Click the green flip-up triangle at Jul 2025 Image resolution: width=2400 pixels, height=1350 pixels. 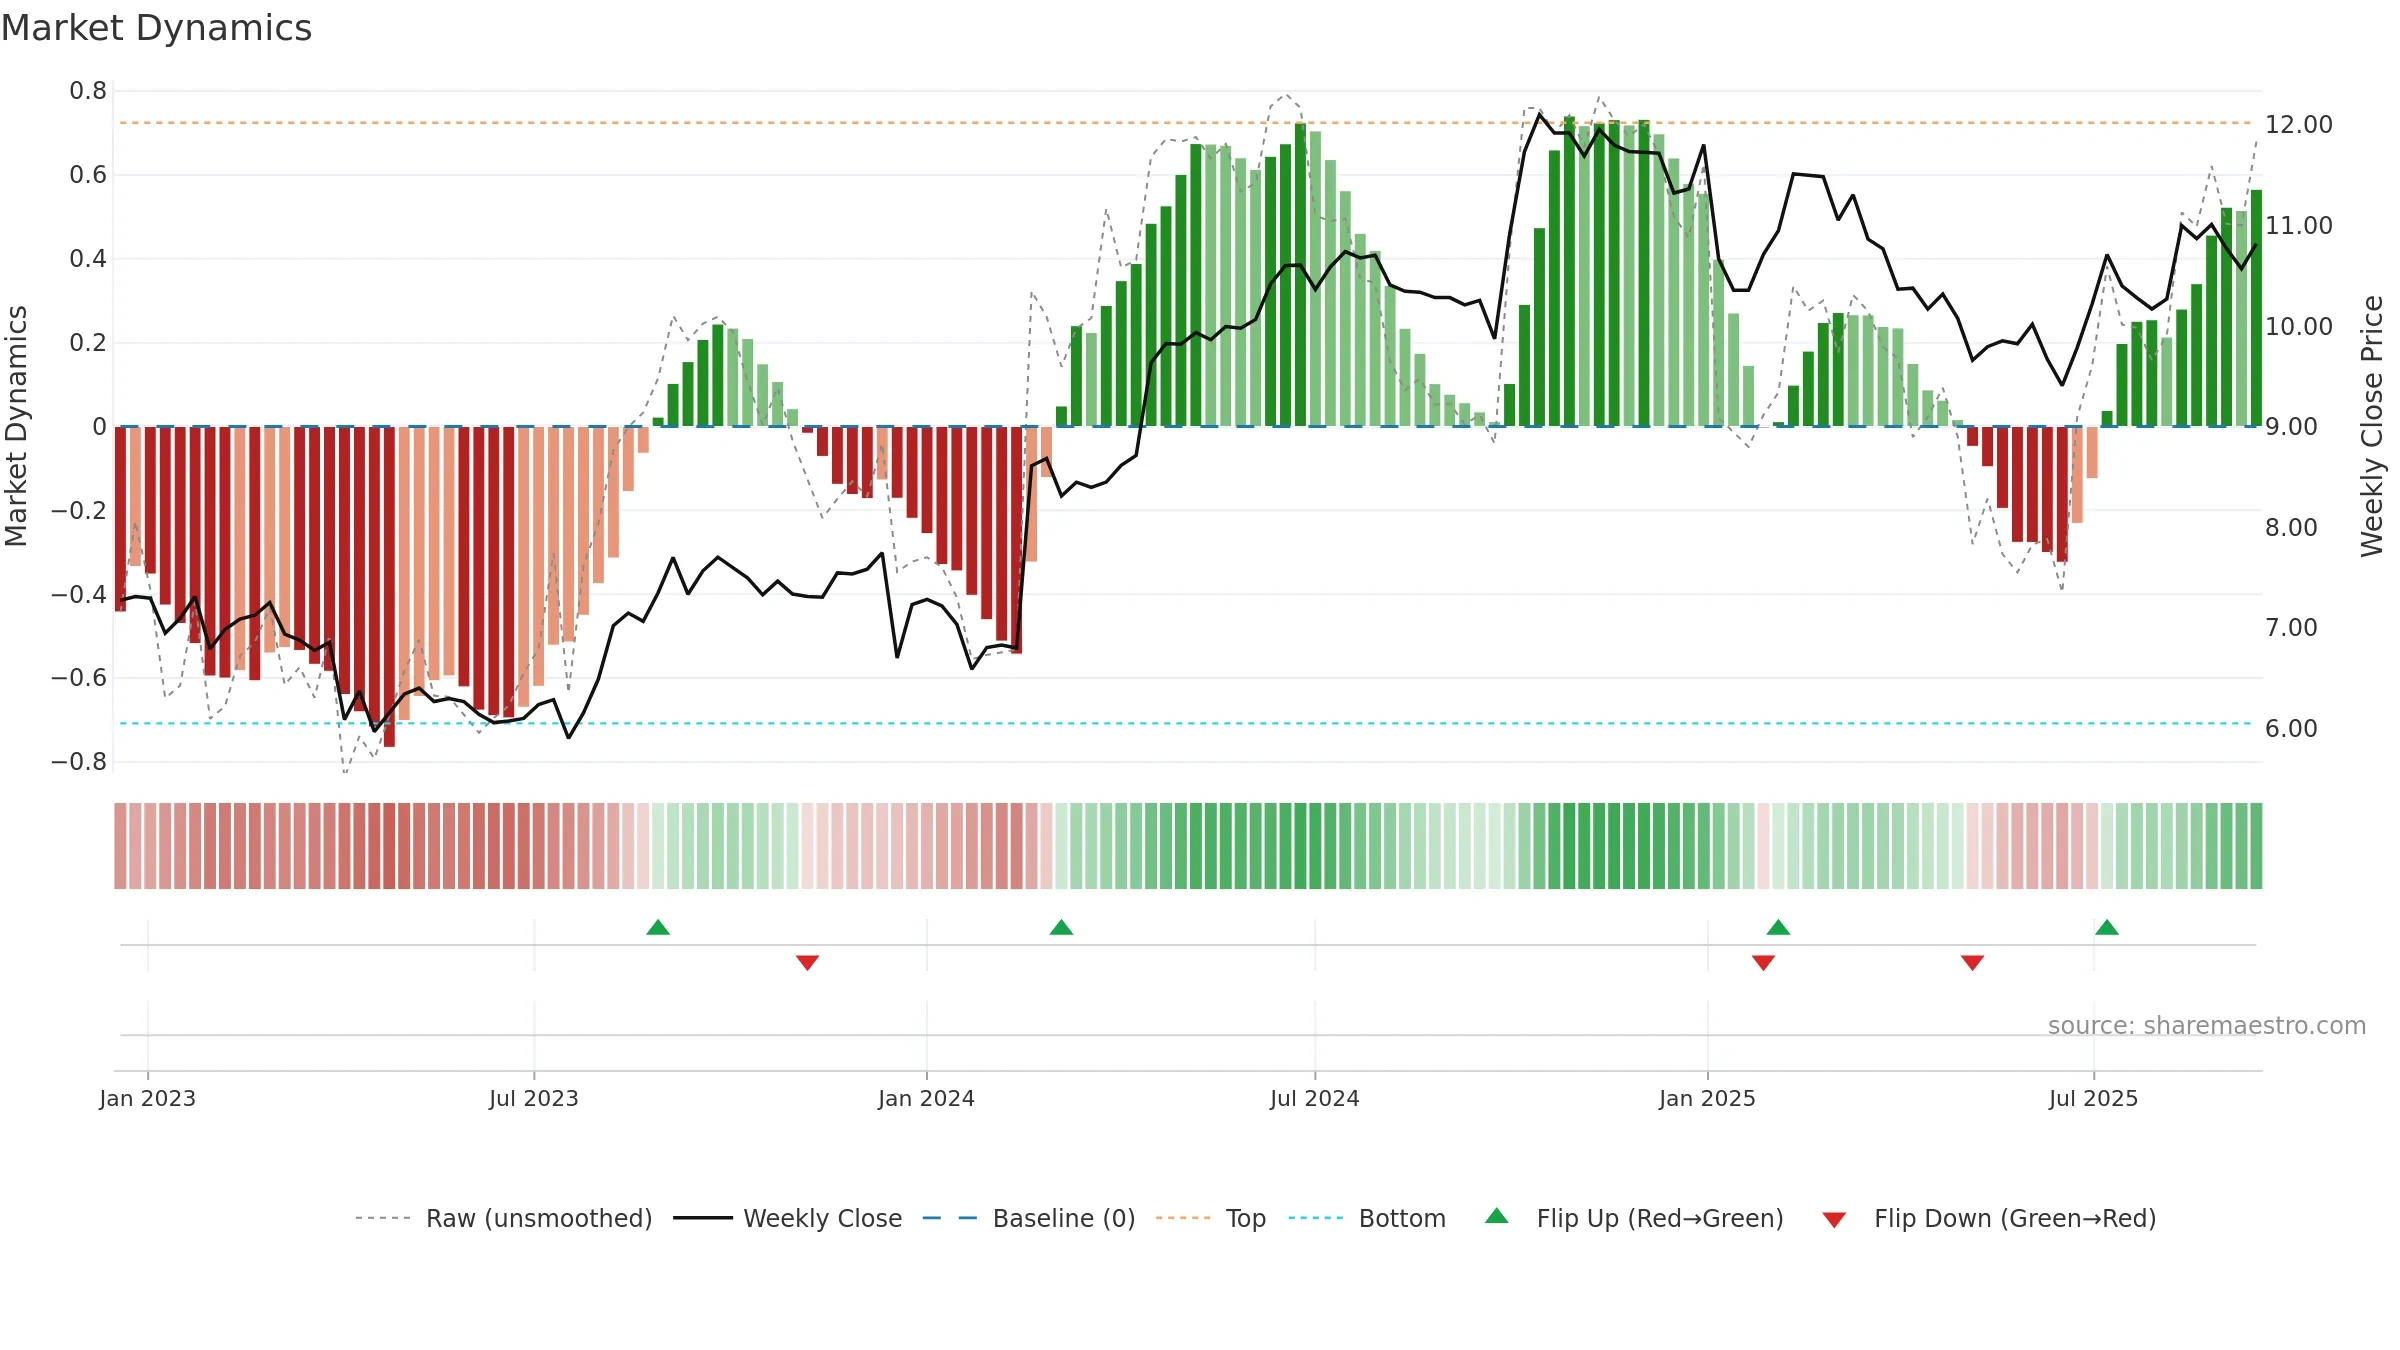(2107, 928)
